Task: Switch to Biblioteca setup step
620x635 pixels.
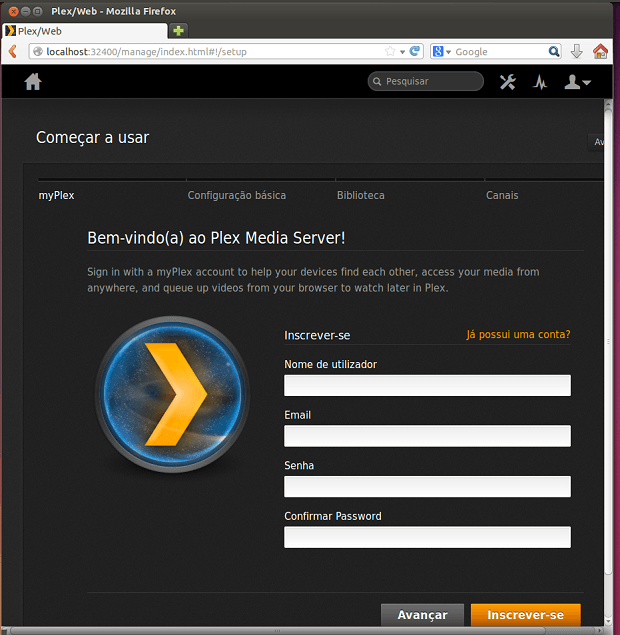Action: [360, 195]
